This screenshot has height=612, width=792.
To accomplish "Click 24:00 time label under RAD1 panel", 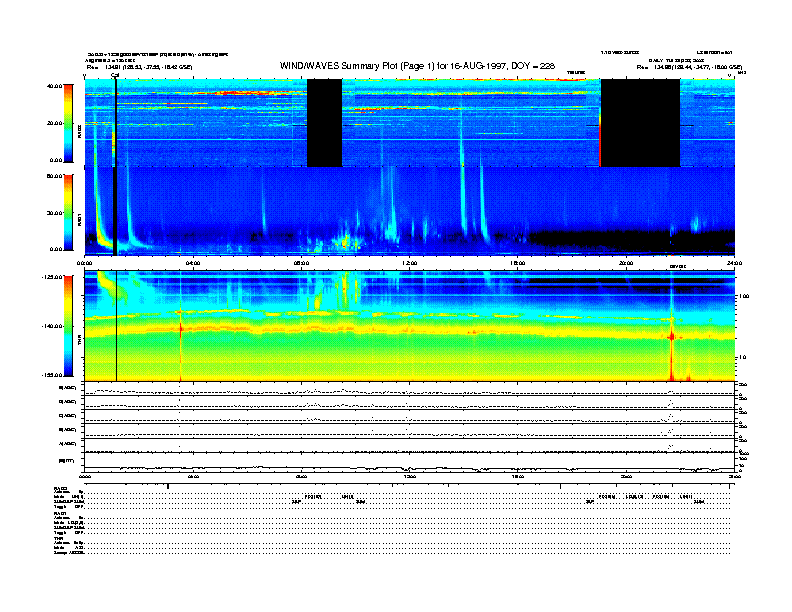I will [734, 263].
